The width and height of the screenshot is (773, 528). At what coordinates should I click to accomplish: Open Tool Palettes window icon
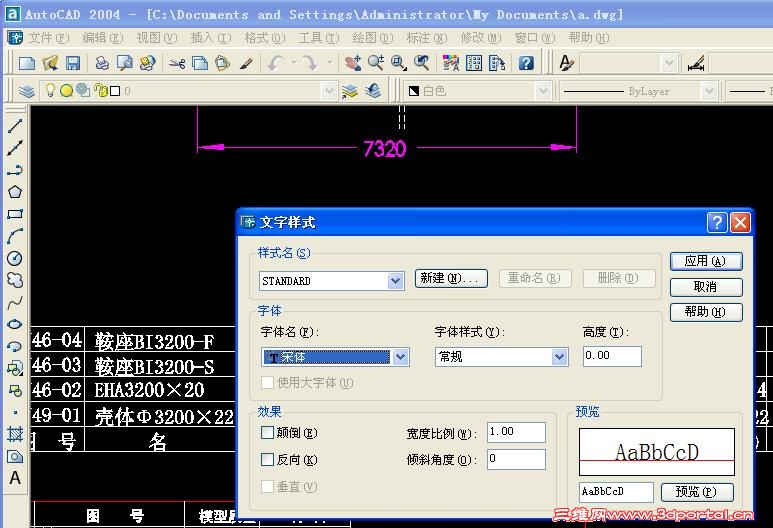click(x=497, y=63)
